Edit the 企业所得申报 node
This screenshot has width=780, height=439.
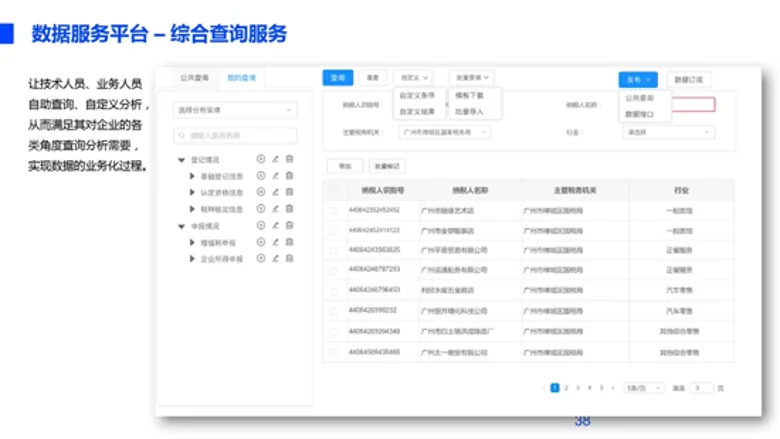pos(275,258)
